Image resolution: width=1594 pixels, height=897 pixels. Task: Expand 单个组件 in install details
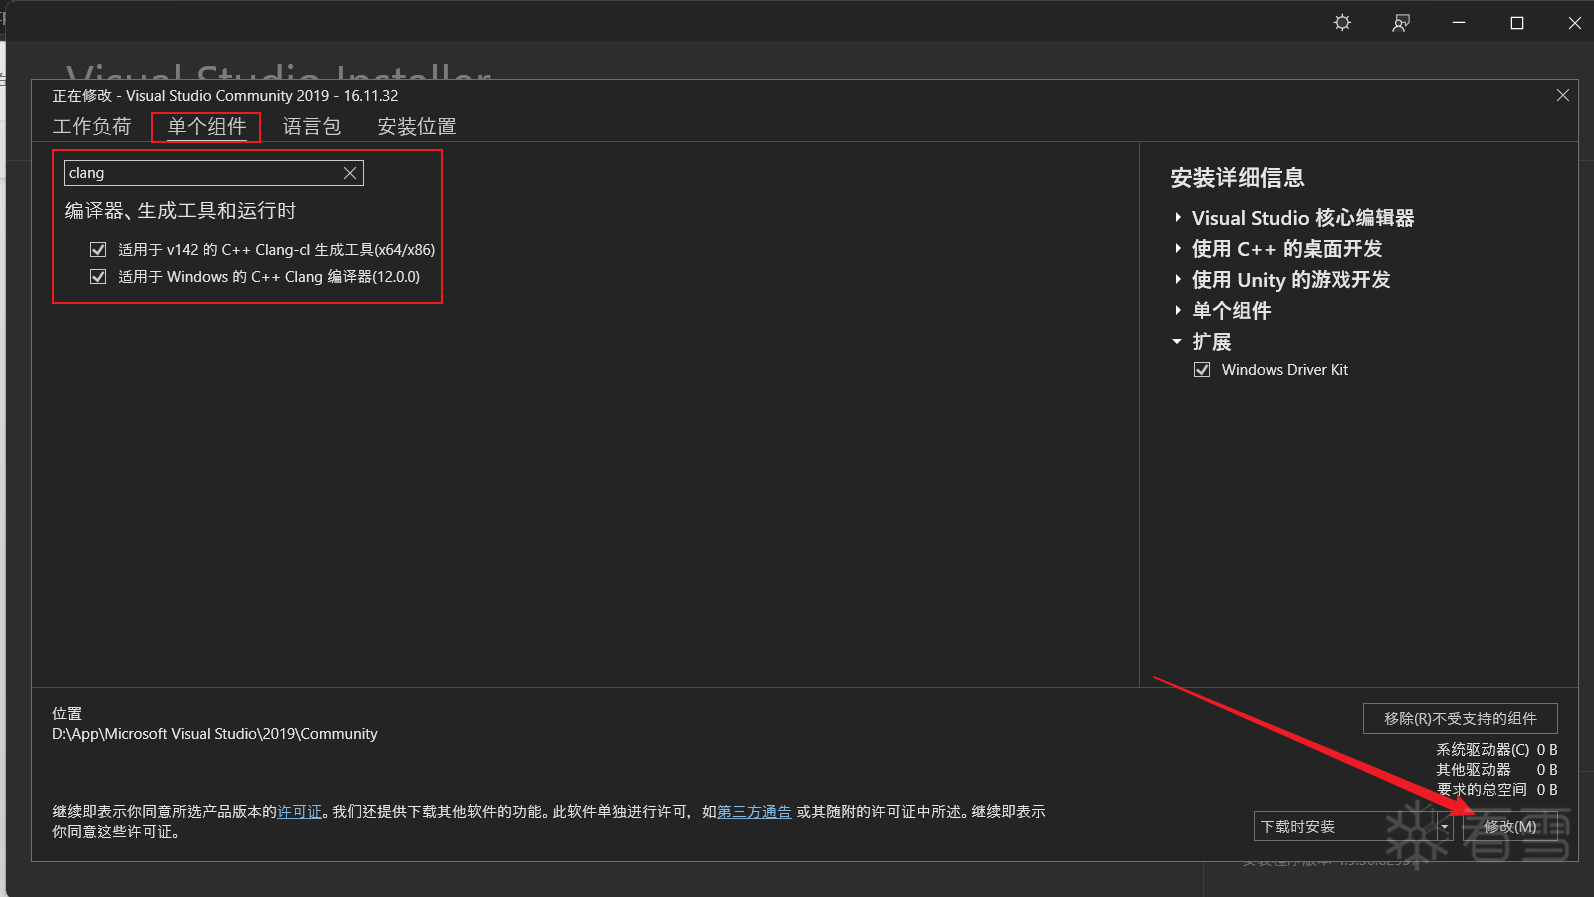coord(1178,310)
